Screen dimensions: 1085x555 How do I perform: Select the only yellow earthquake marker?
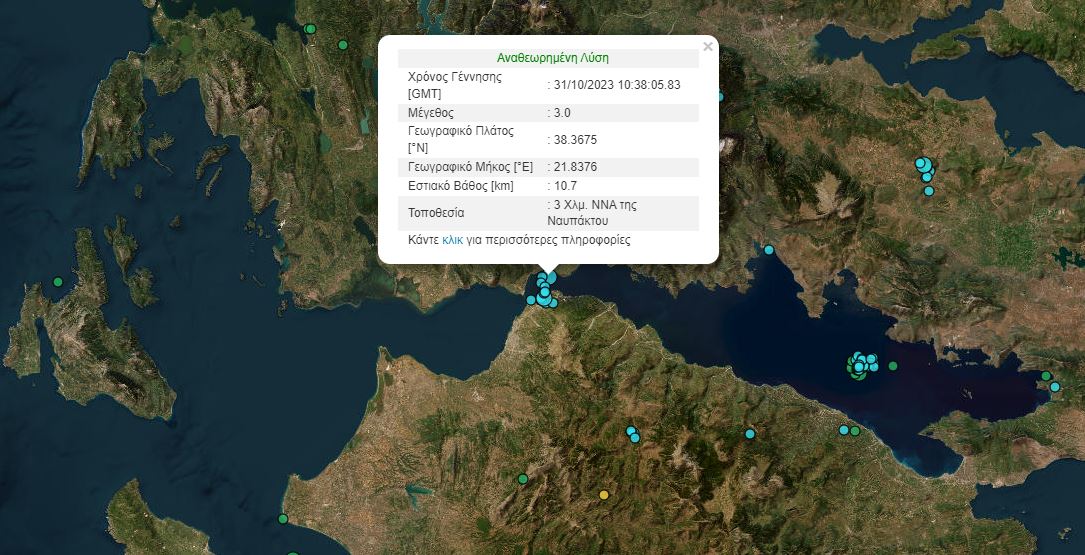[603, 495]
